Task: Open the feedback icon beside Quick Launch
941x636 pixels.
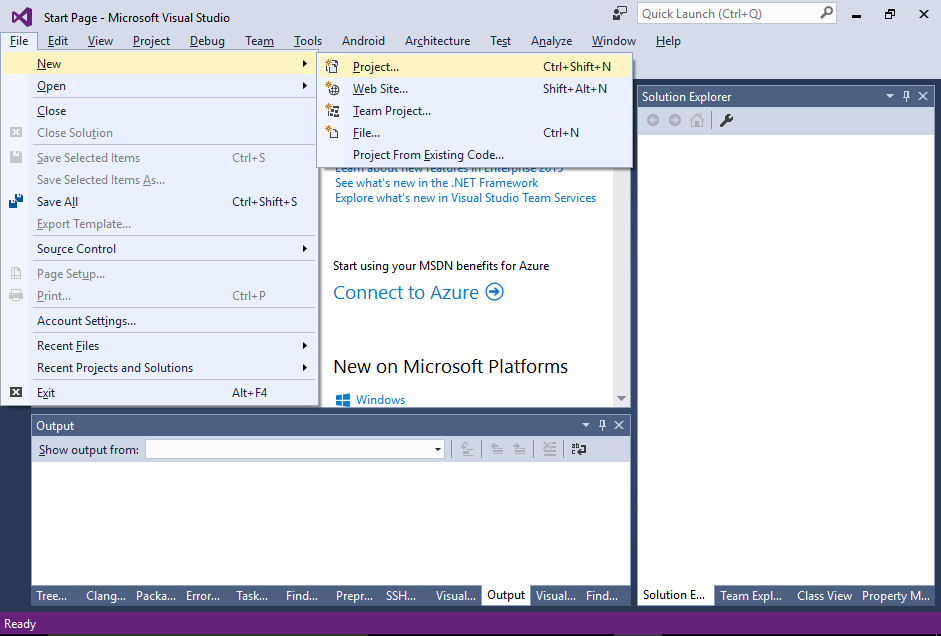Action: tap(619, 13)
